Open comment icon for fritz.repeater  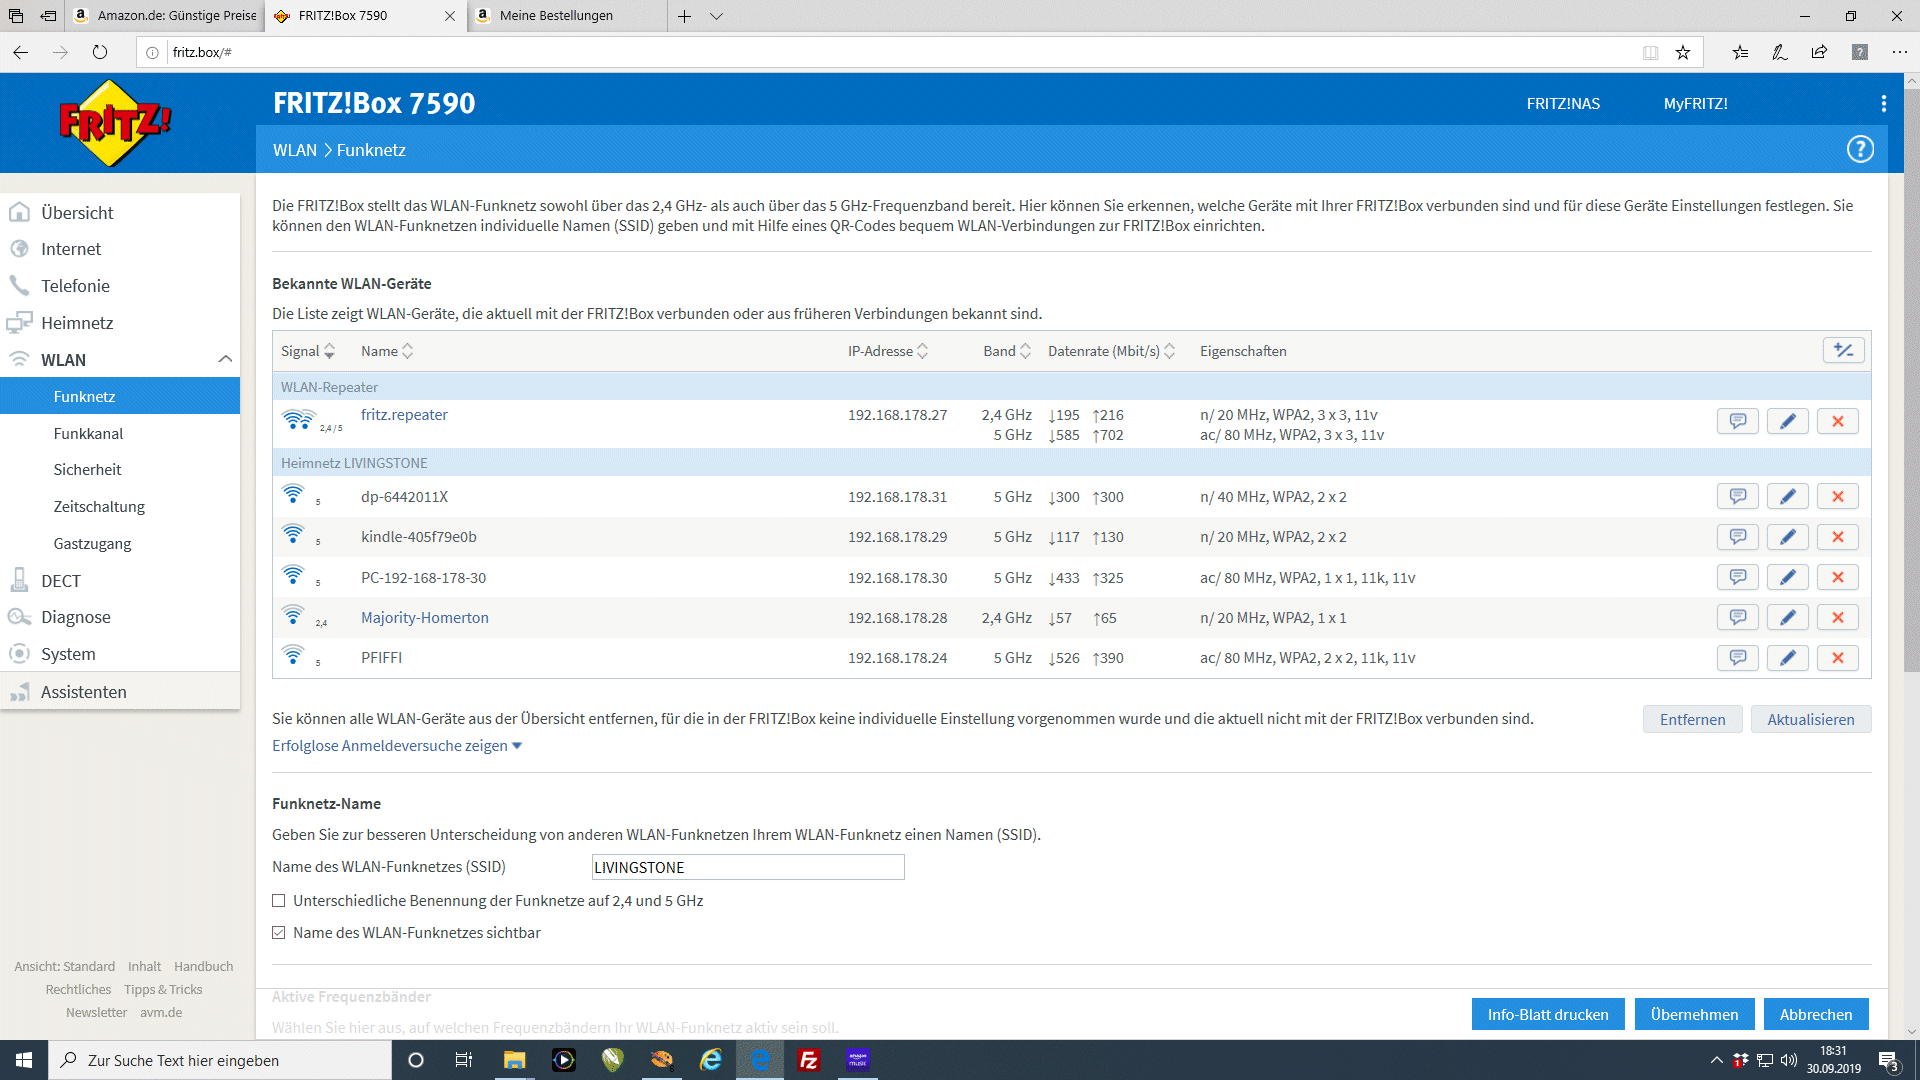1738,421
